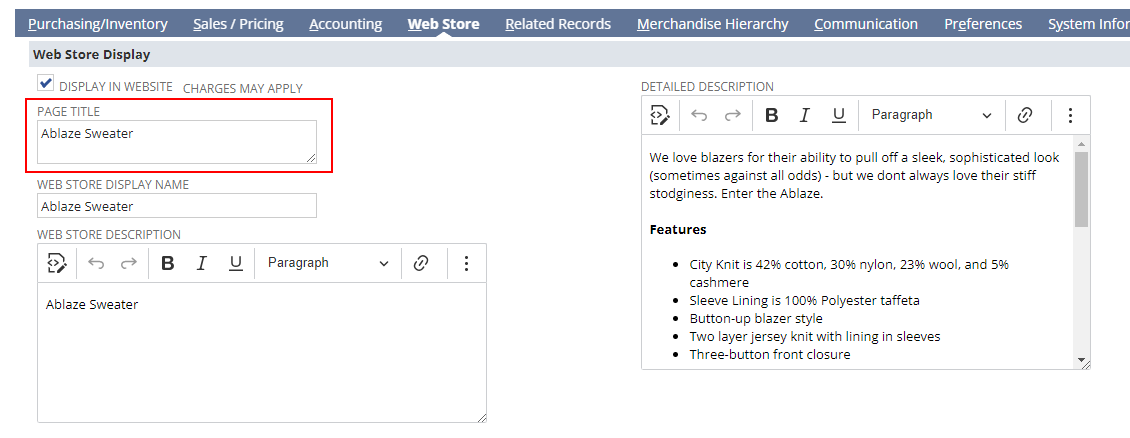Uncheck the Display in Website checkbox
The height and width of the screenshot is (438, 1130).
click(x=45, y=84)
